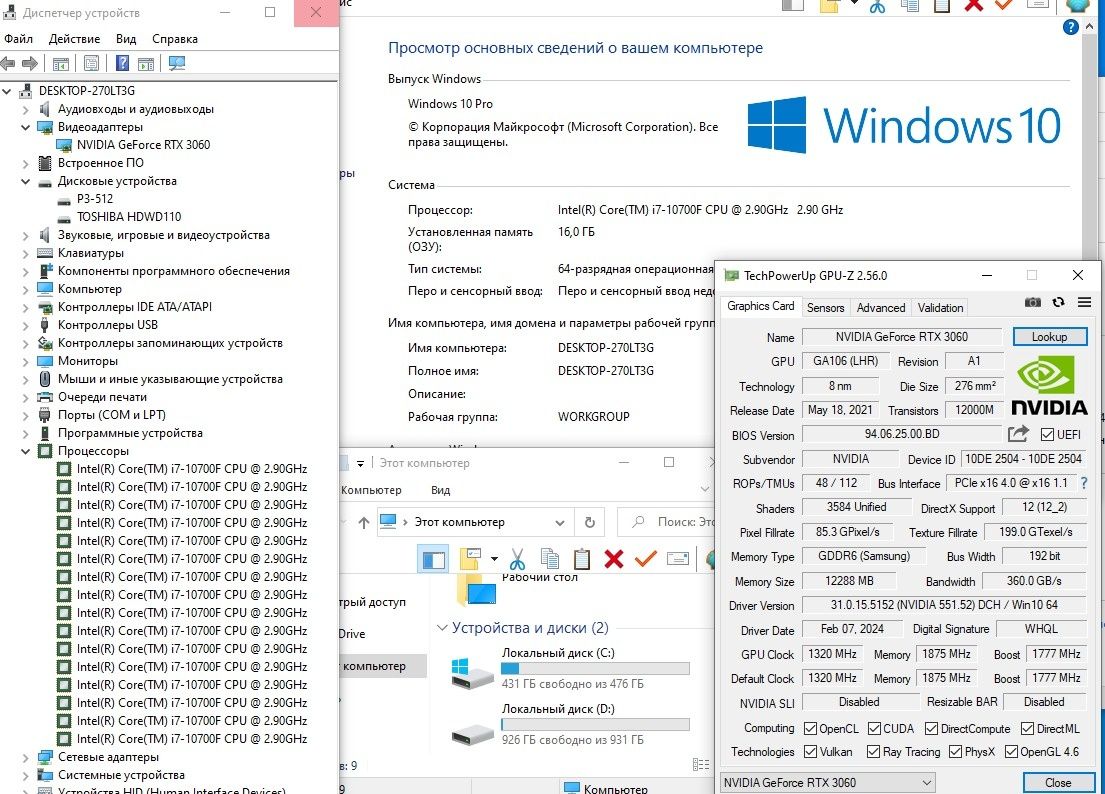This screenshot has width=1105, height=794.
Task: Switch to the Sensors tab
Action: point(825,307)
